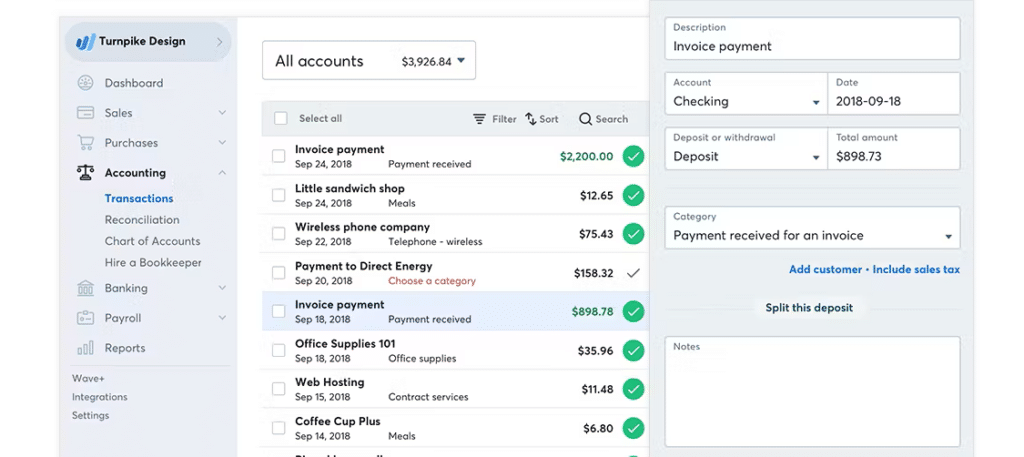1024x457 pixels.
Task: Collapse the Accounting menu chevron
Action: (222, 173)
